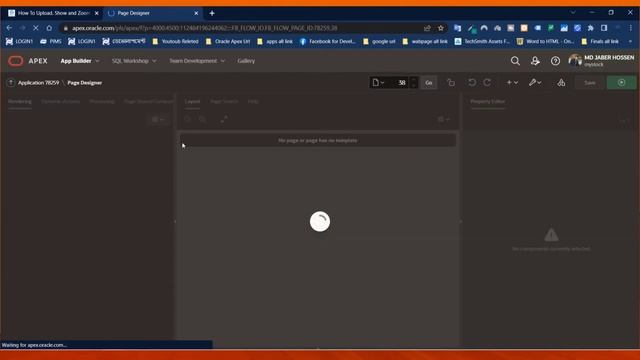This screenshot has height=360, width=640.
Task: Open the SQL Workshop dropdown
Action: (x=134, y=61)
